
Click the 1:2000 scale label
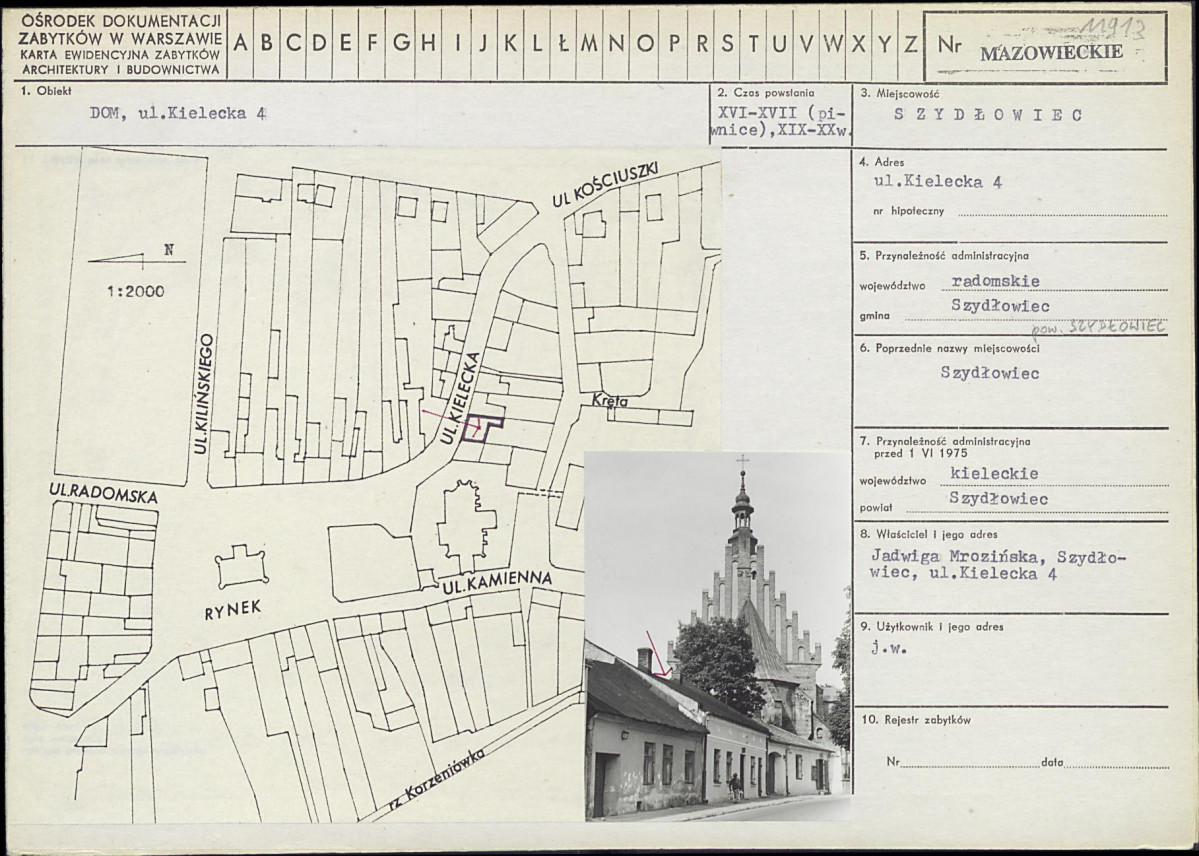coord(135,292)
